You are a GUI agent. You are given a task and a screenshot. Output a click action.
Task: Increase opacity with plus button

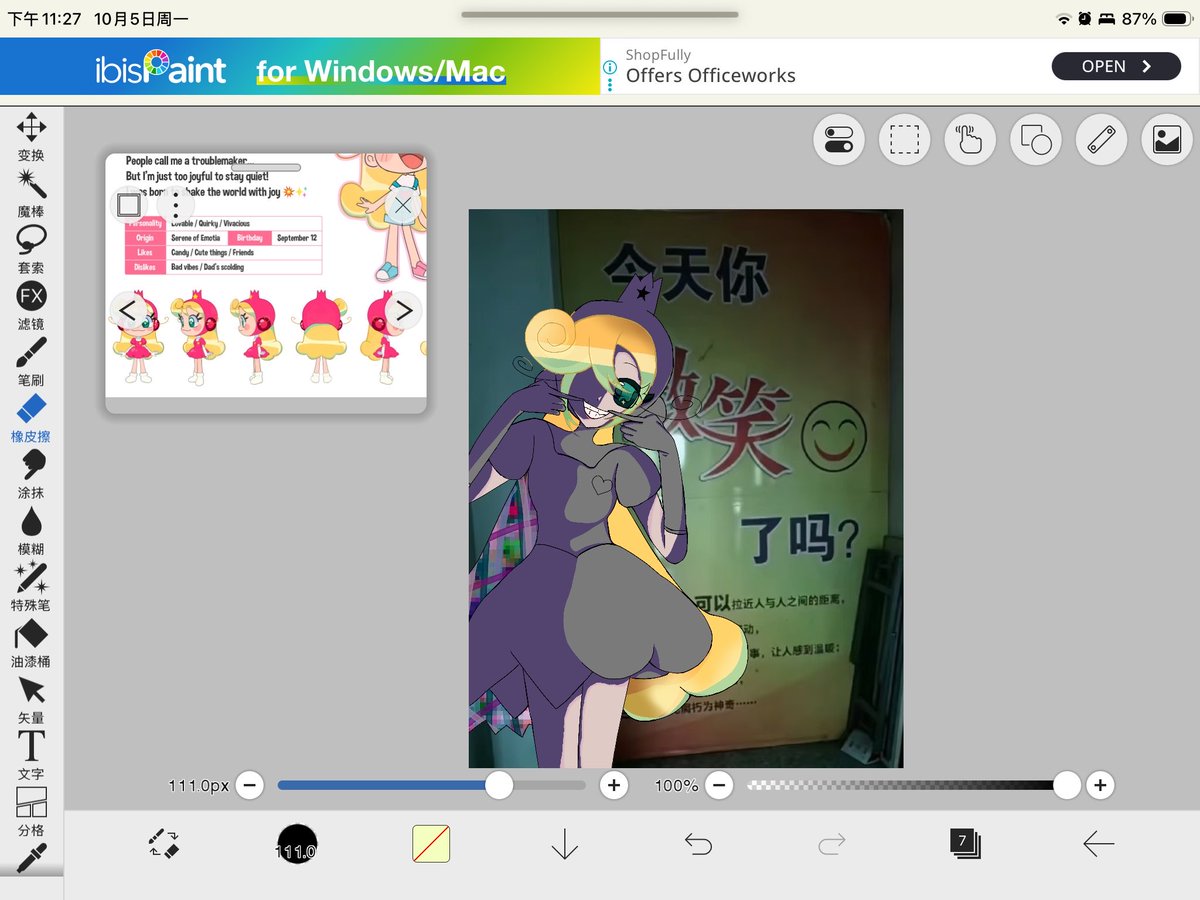(x=1100, y=786)
